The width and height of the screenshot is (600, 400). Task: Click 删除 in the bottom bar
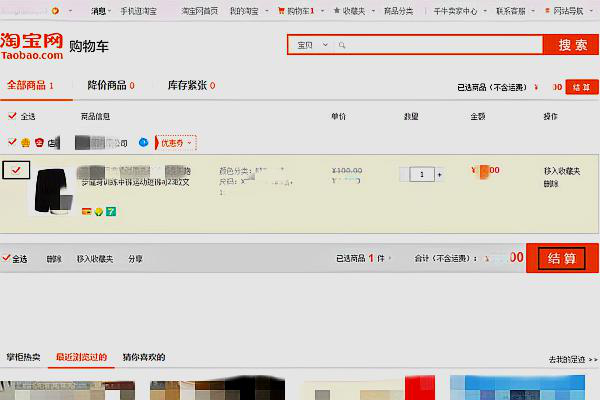(x=54, y=259)
